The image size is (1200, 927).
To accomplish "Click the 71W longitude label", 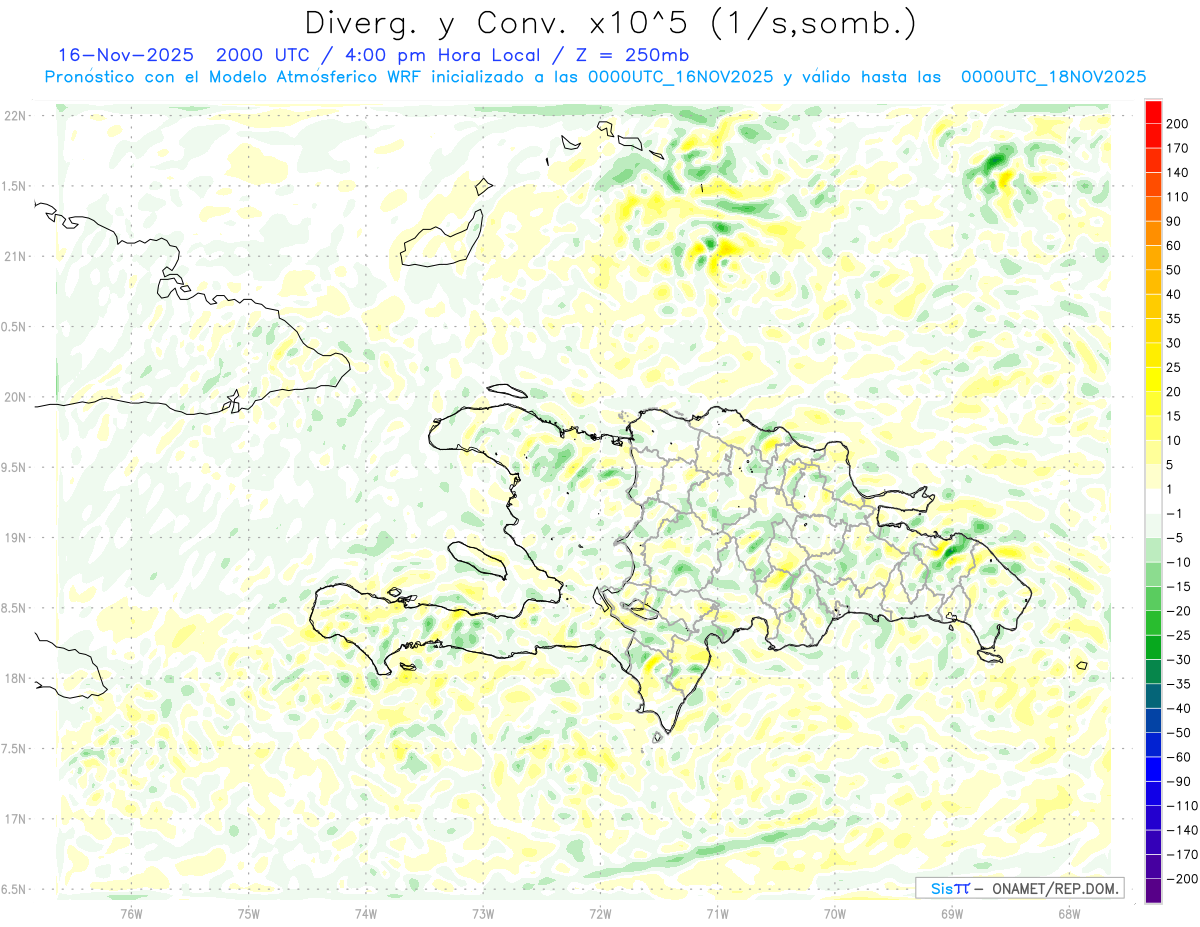I will [717, 913].
